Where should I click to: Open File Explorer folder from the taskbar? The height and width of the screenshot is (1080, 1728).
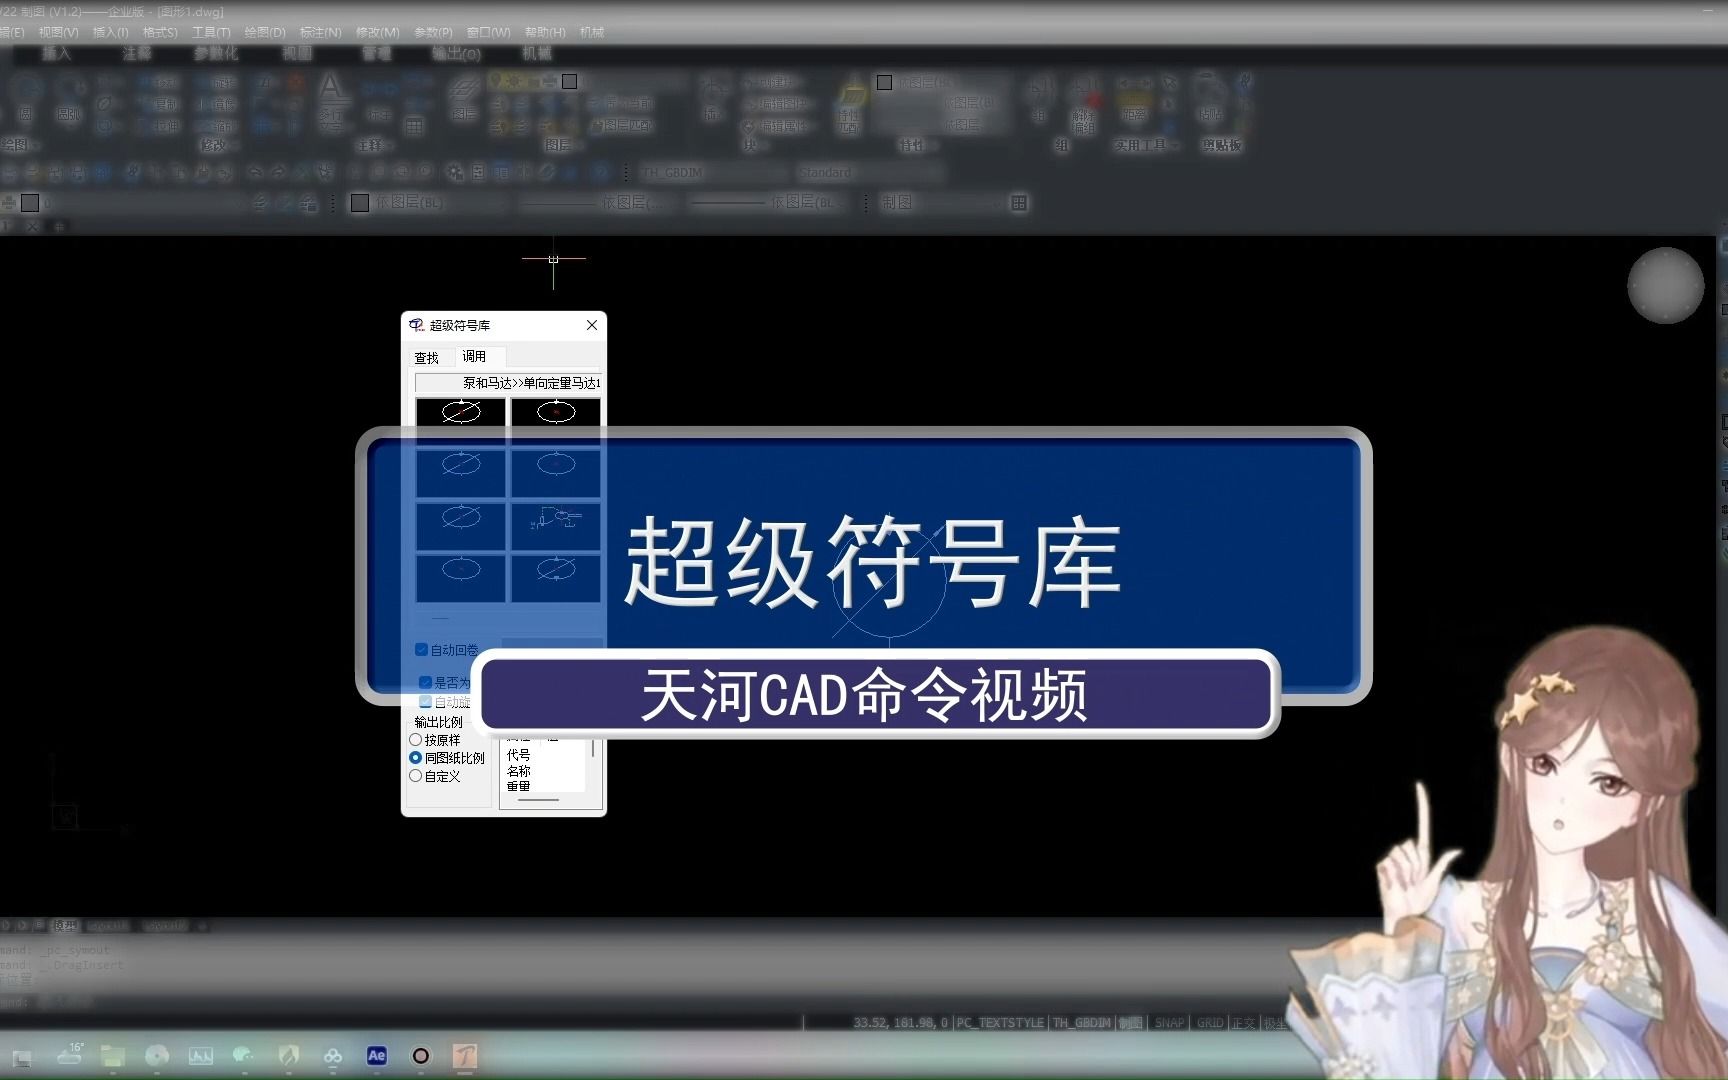[113, 1055]
